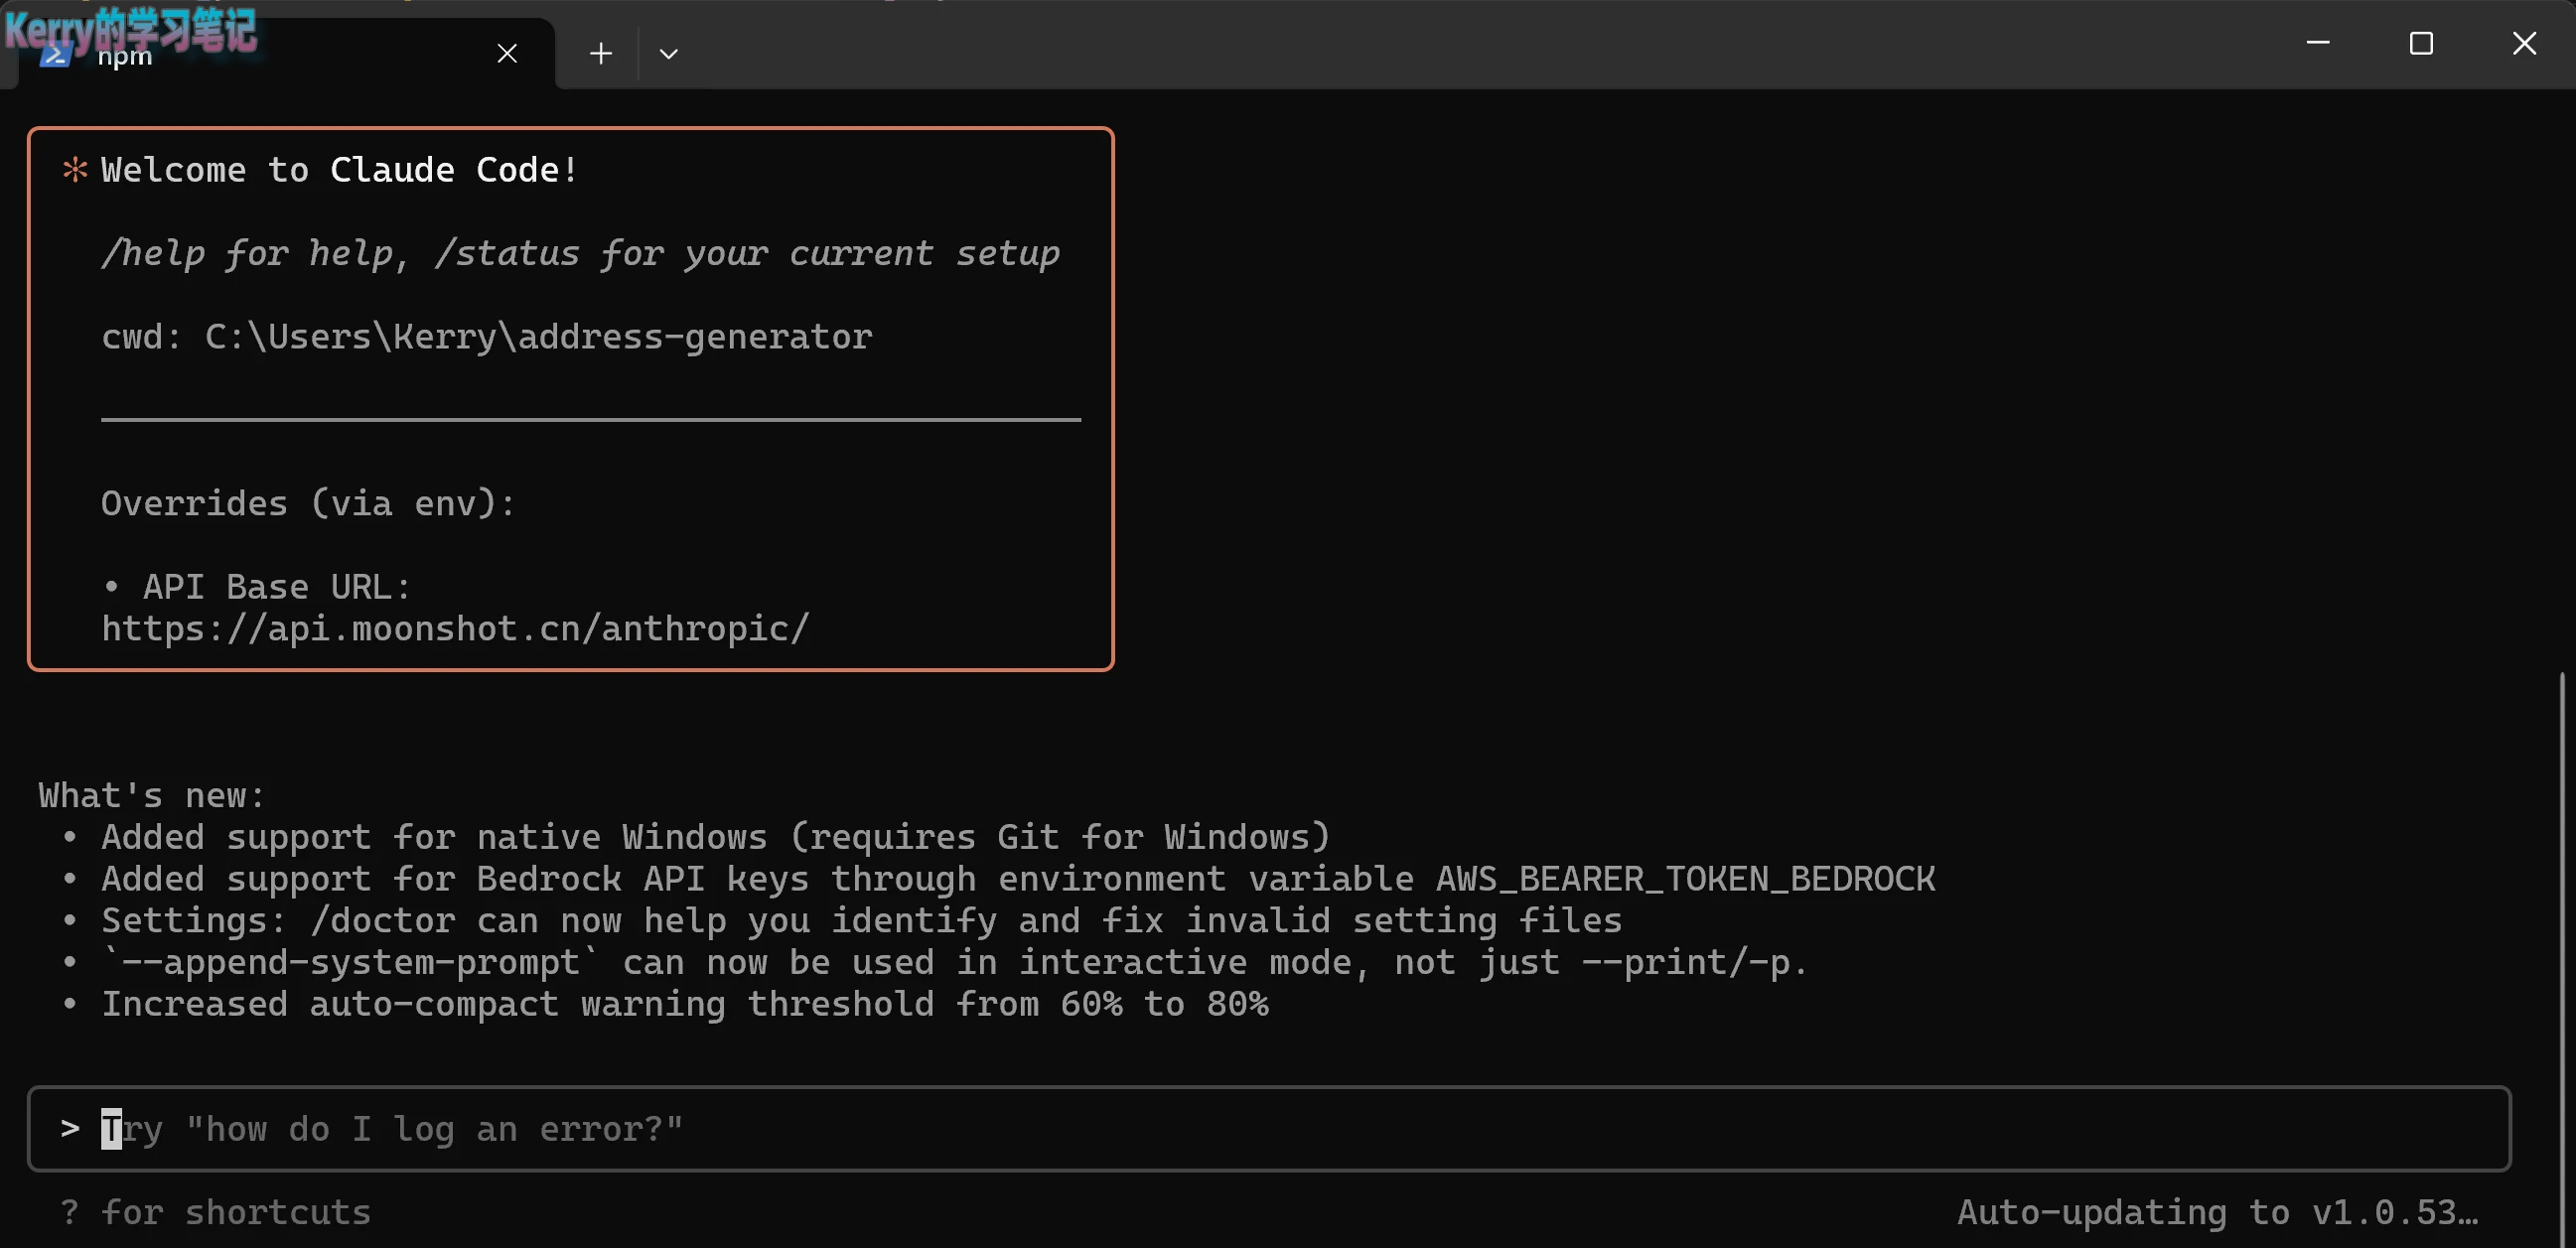Click the auto-compact warning threshold line
Image resolution: width=2576 pixels, height=1248 pixels.
tap(685, 1004)
